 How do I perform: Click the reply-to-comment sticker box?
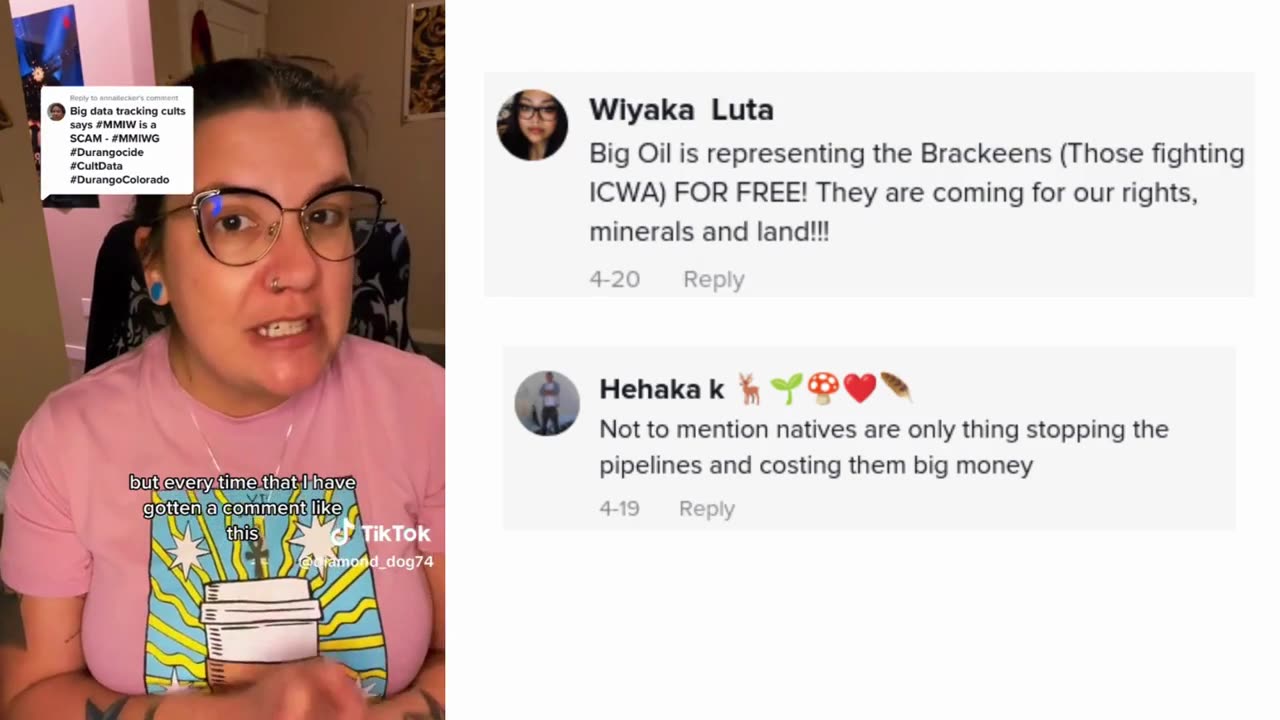tap(117, 141)
